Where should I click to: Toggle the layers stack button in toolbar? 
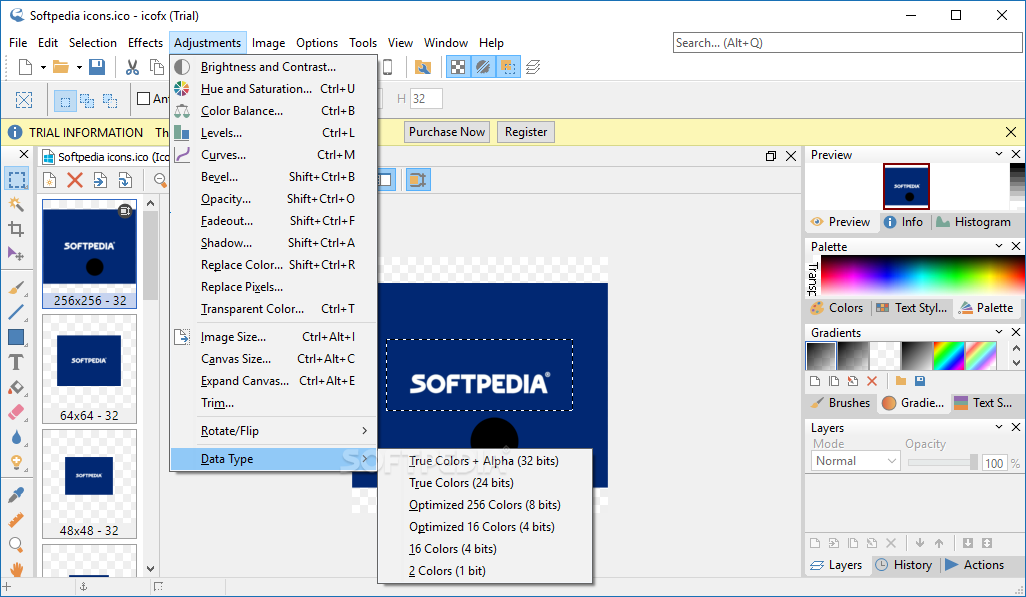(x=533, y=67)
